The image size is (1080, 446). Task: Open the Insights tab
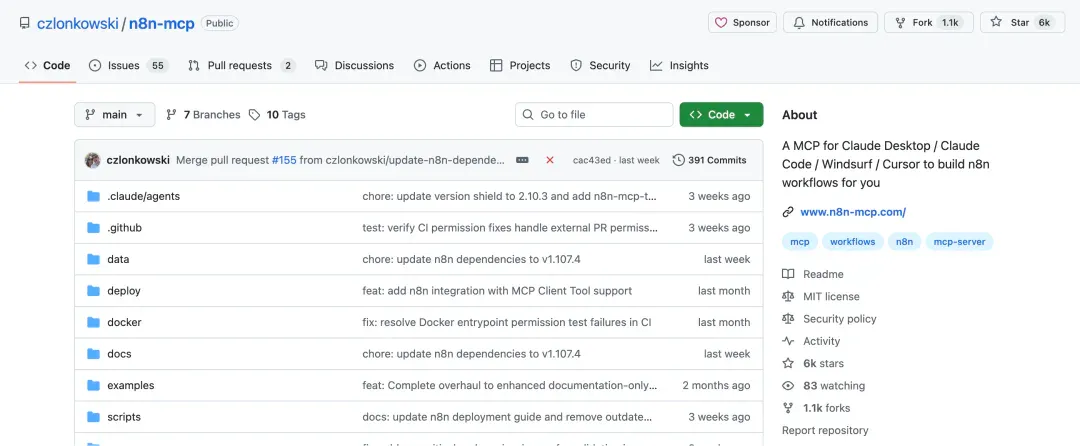tap(679, 65)
